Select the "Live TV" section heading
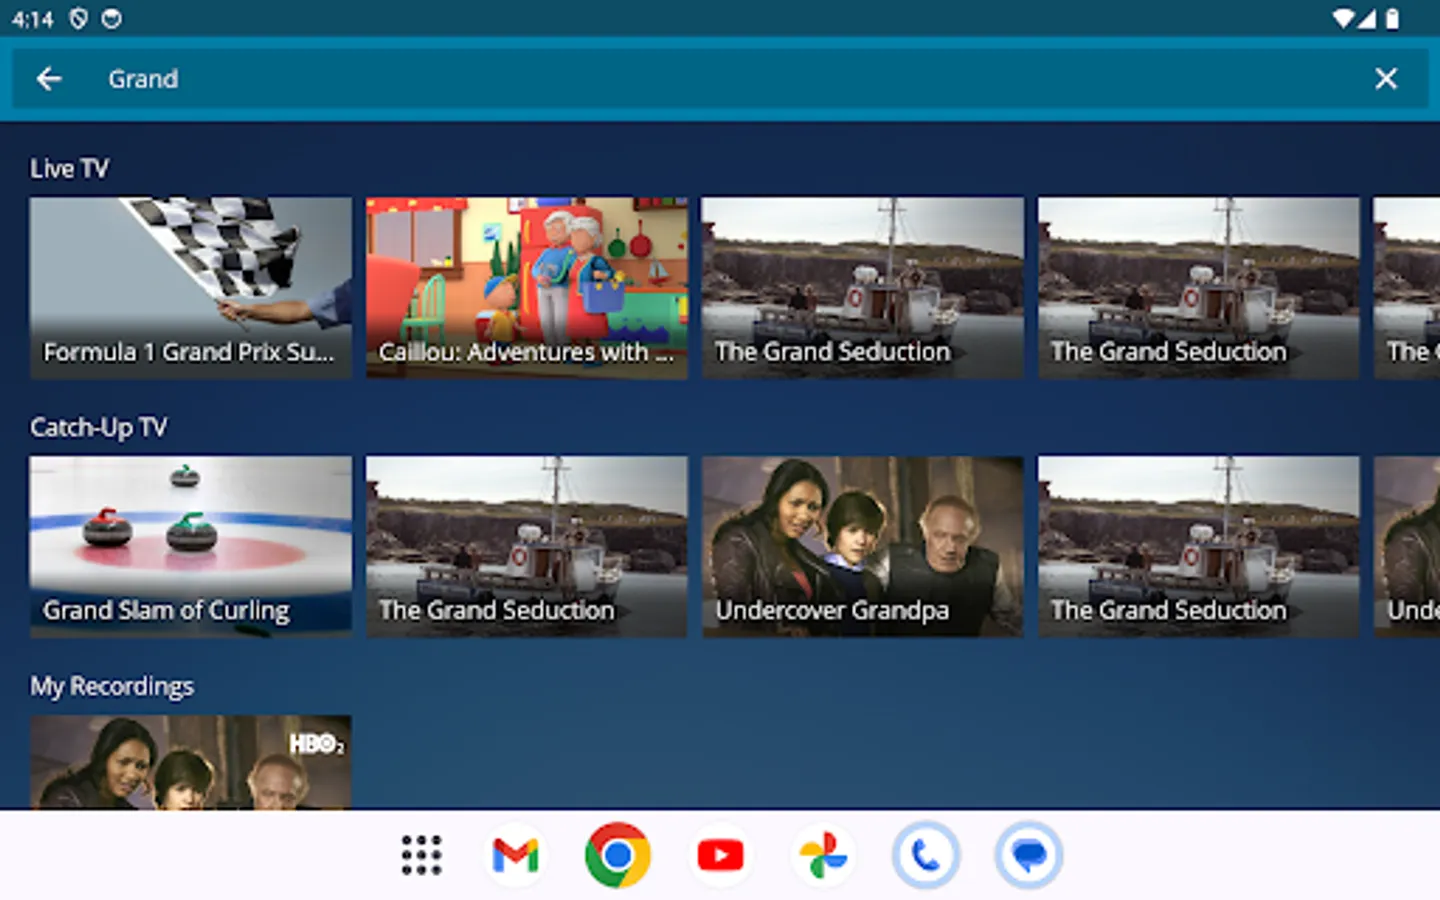 tap(69, 169)
